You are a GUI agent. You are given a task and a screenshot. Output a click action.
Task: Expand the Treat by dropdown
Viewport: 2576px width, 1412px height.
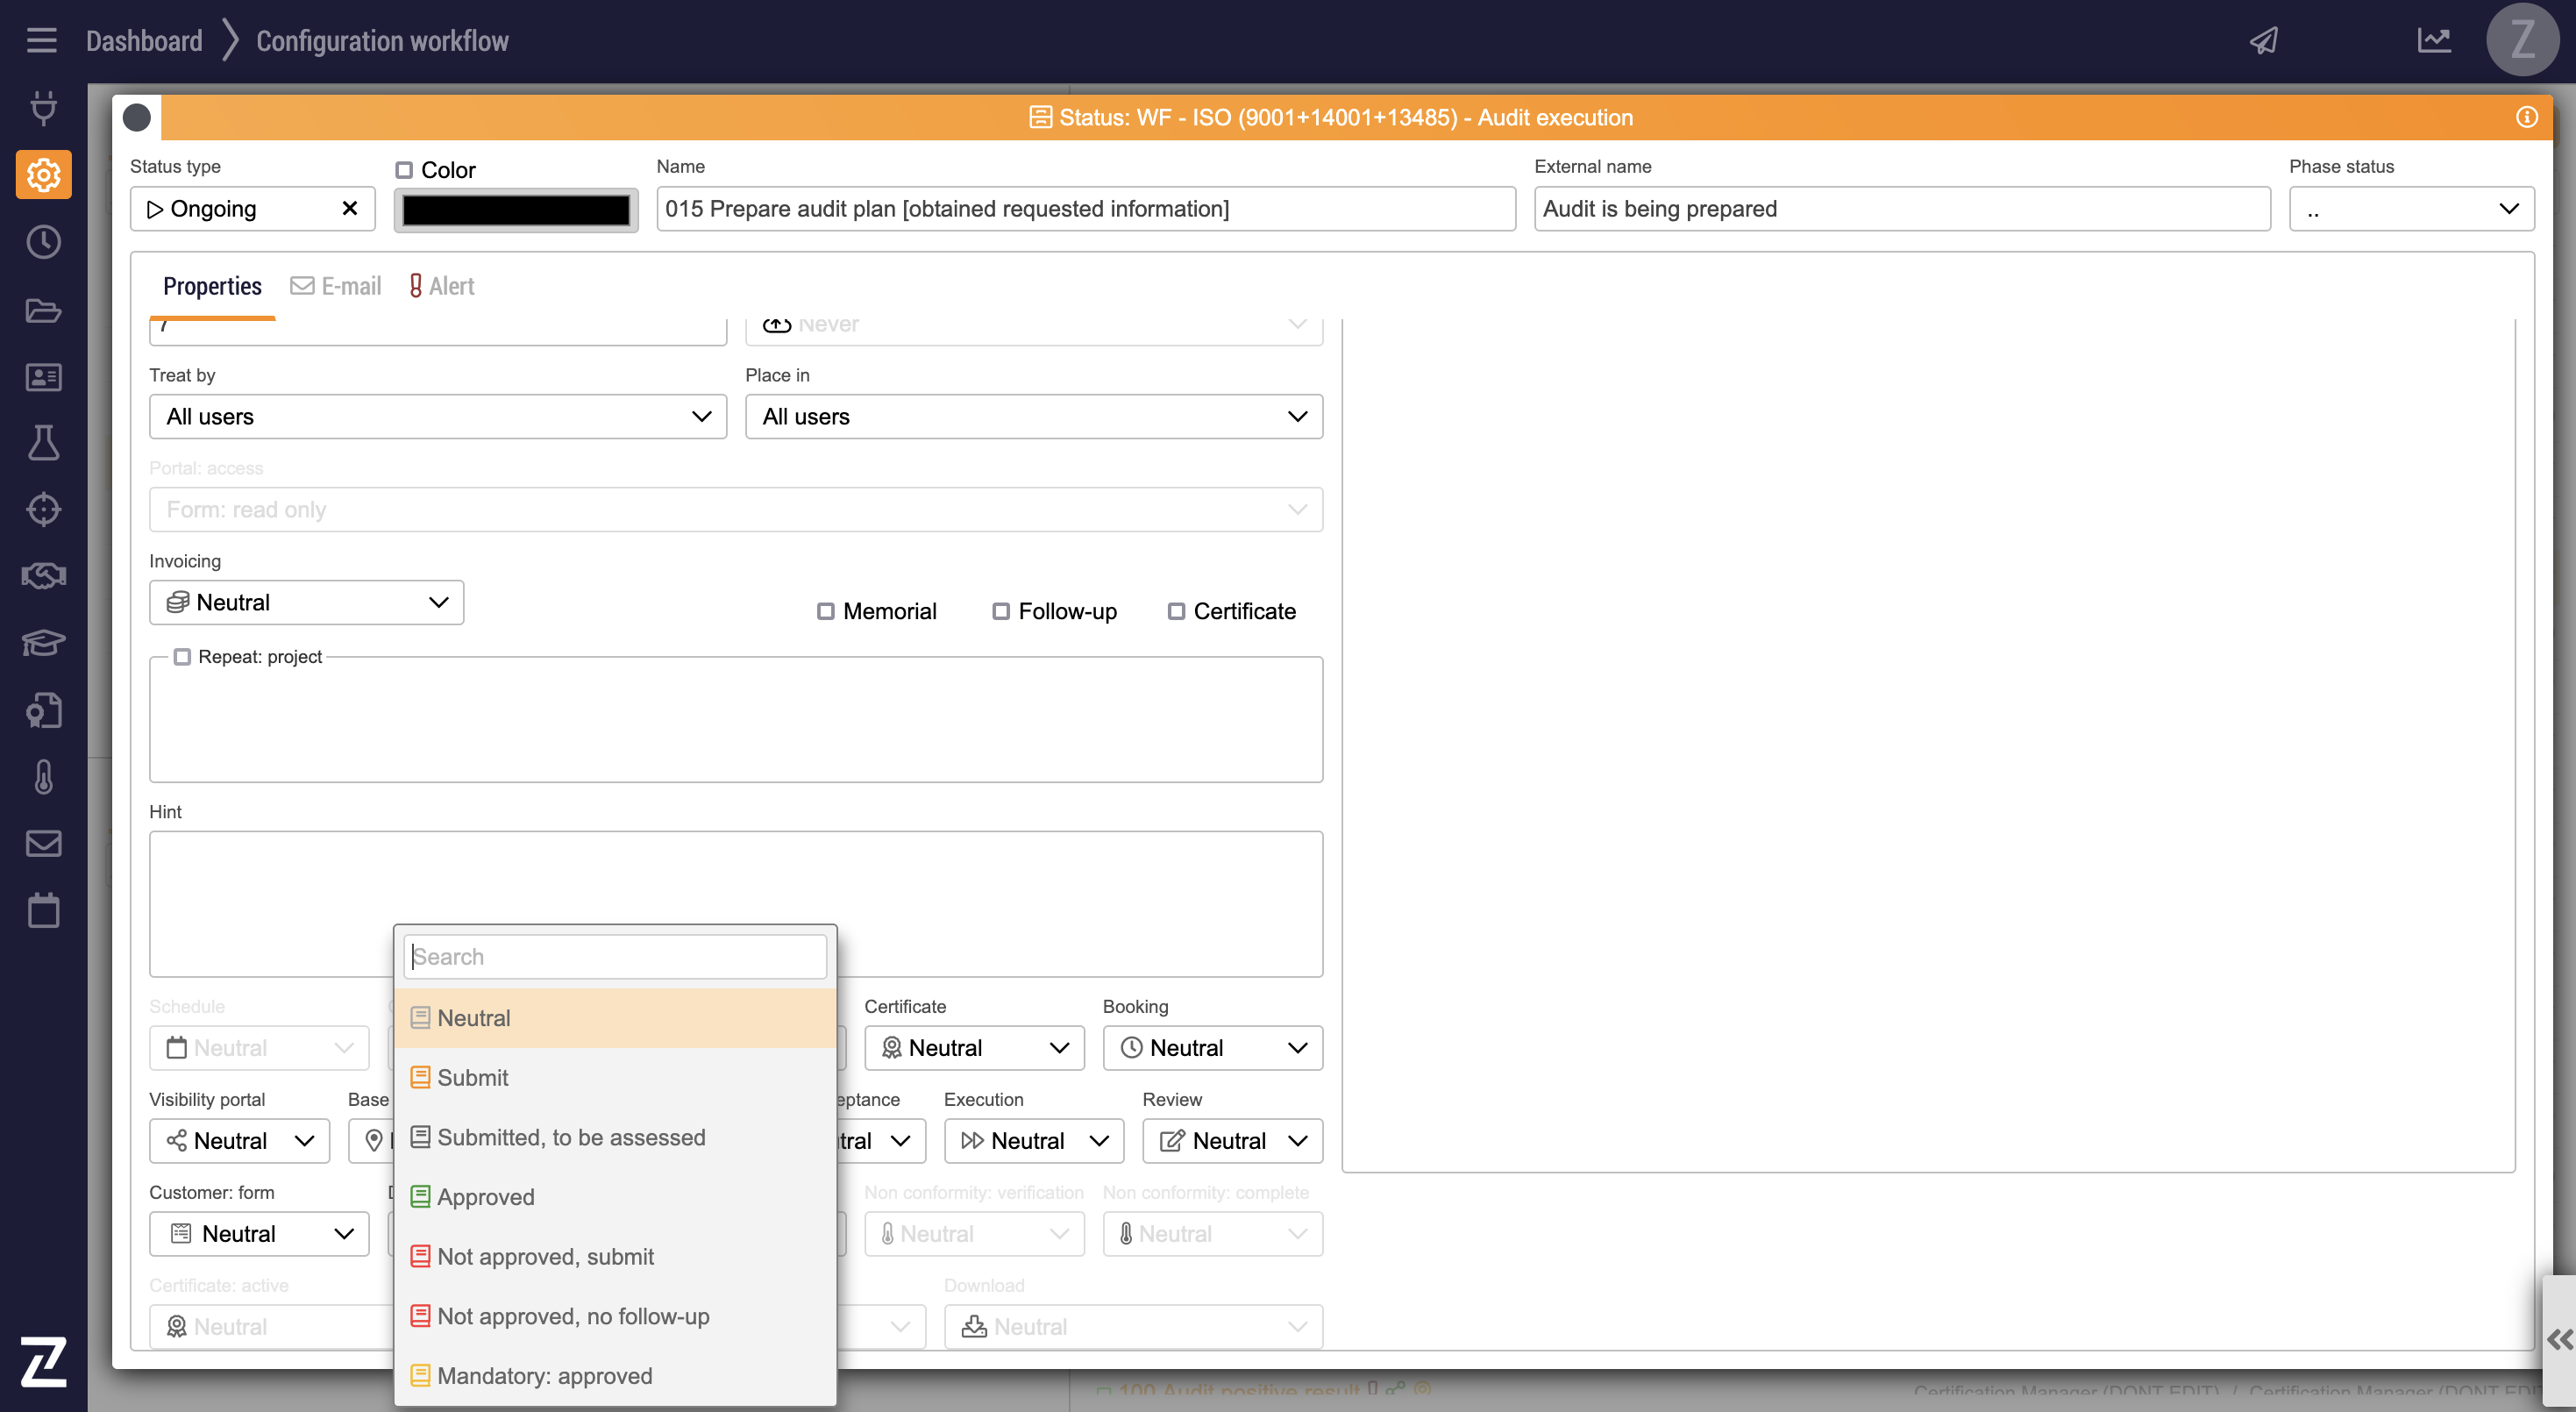tap(437, 416)
